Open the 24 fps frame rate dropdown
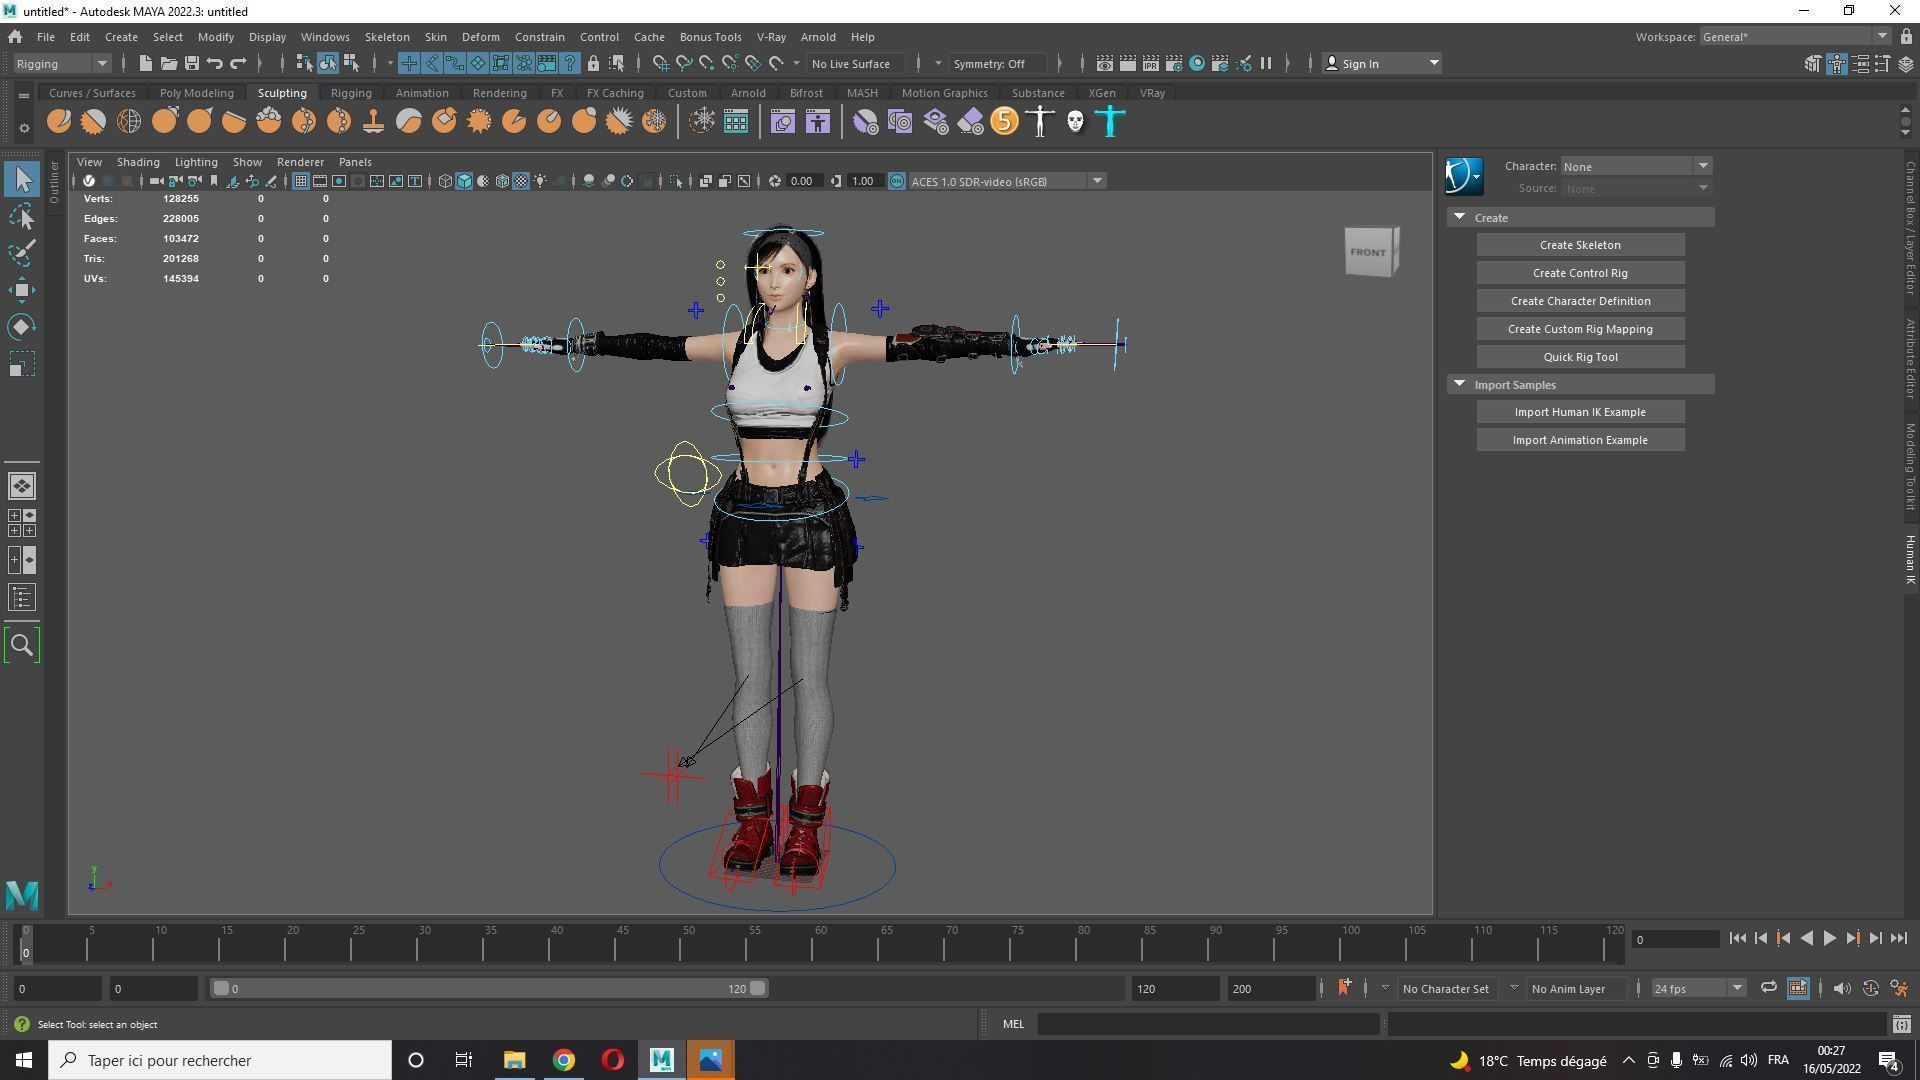Image resolution: width=1920 pixels, height=1080 pixels. tap(1698, 988)
